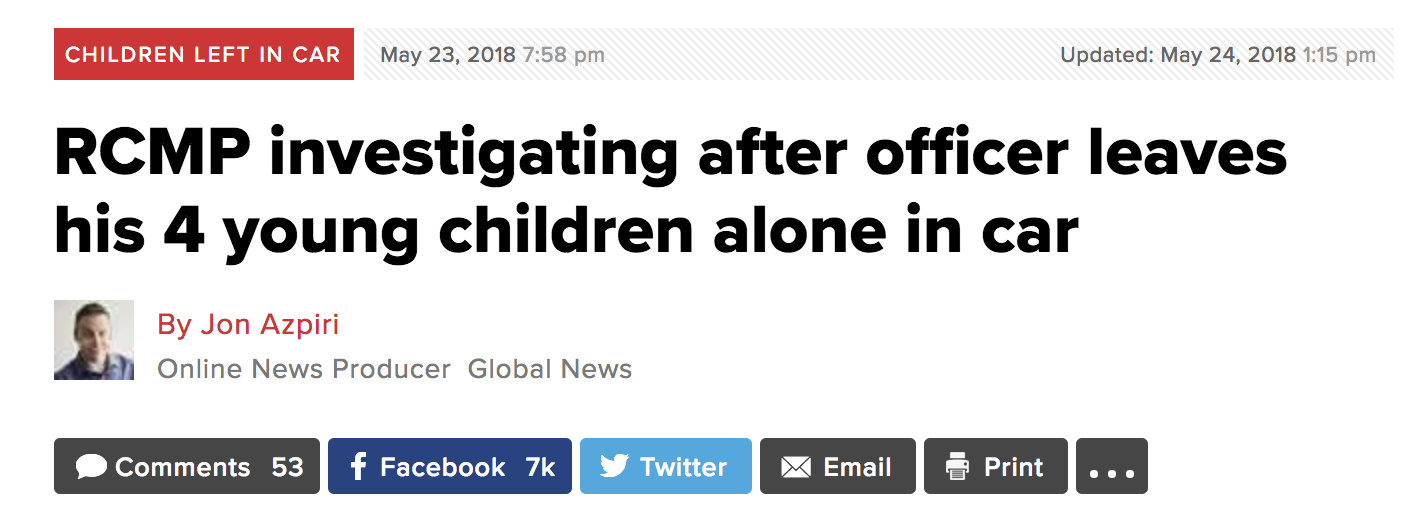Click the 'Comments' button label
The width and height of the screenshot is (1404, 510).
[182, 467]
